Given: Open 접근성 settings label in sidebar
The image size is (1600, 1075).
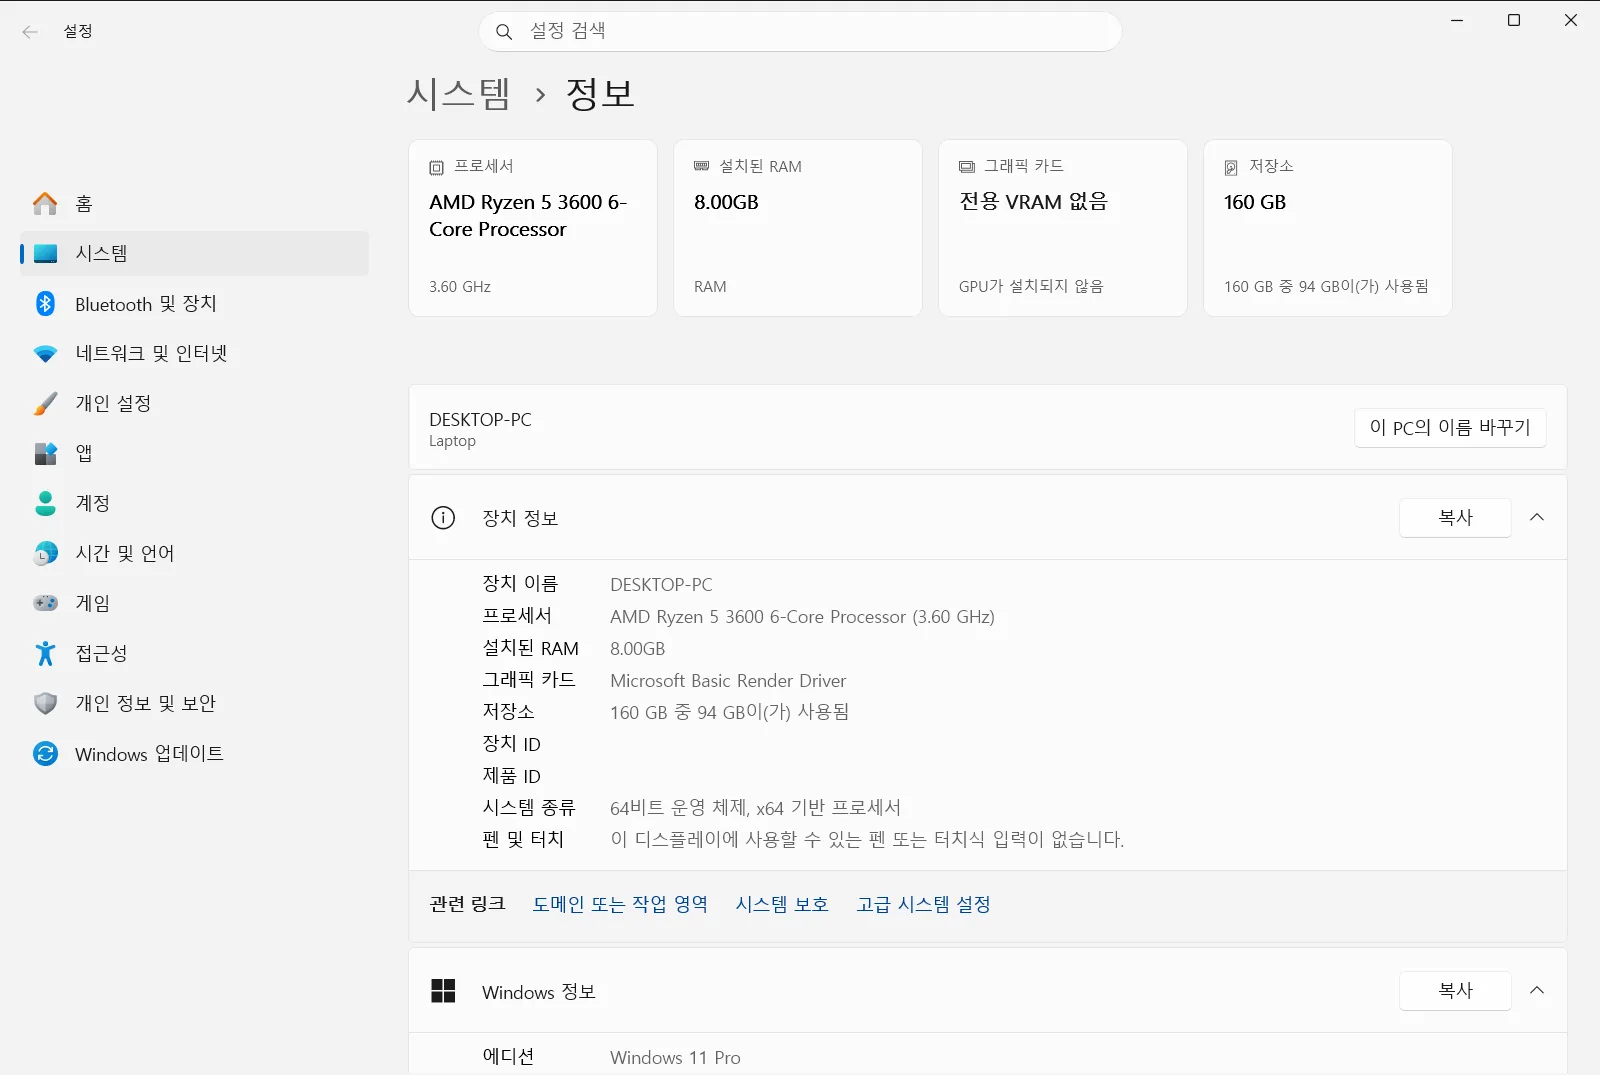Looking at the screenshot, I should pyautogui.click(x=102, y=654).
